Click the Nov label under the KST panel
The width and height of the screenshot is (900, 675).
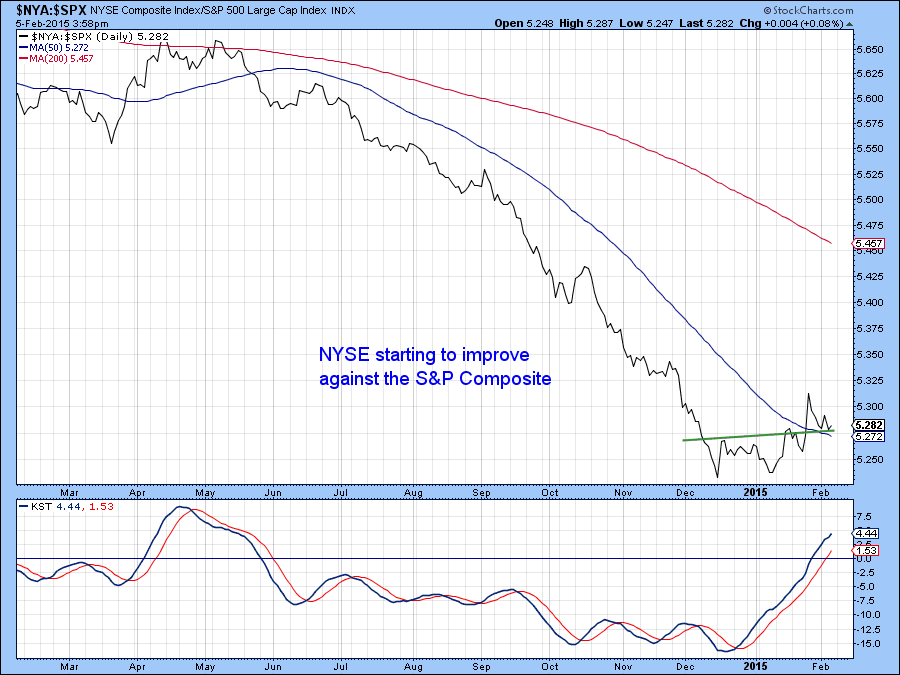pos(623,666)
